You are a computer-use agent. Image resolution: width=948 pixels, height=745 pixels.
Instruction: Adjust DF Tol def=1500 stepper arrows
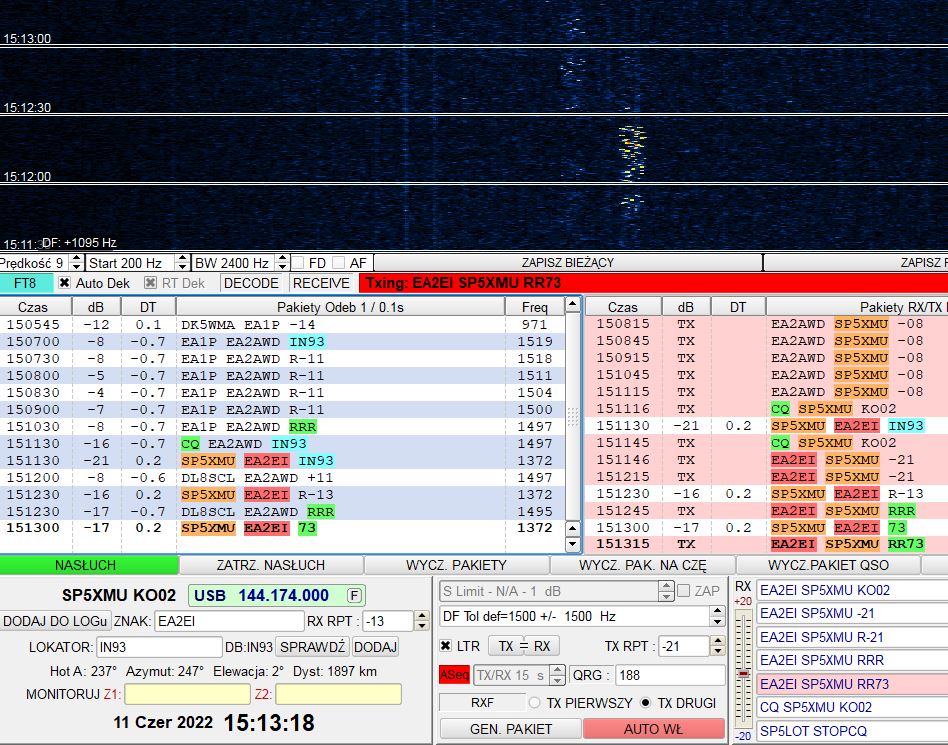click(x=717, y=616)
